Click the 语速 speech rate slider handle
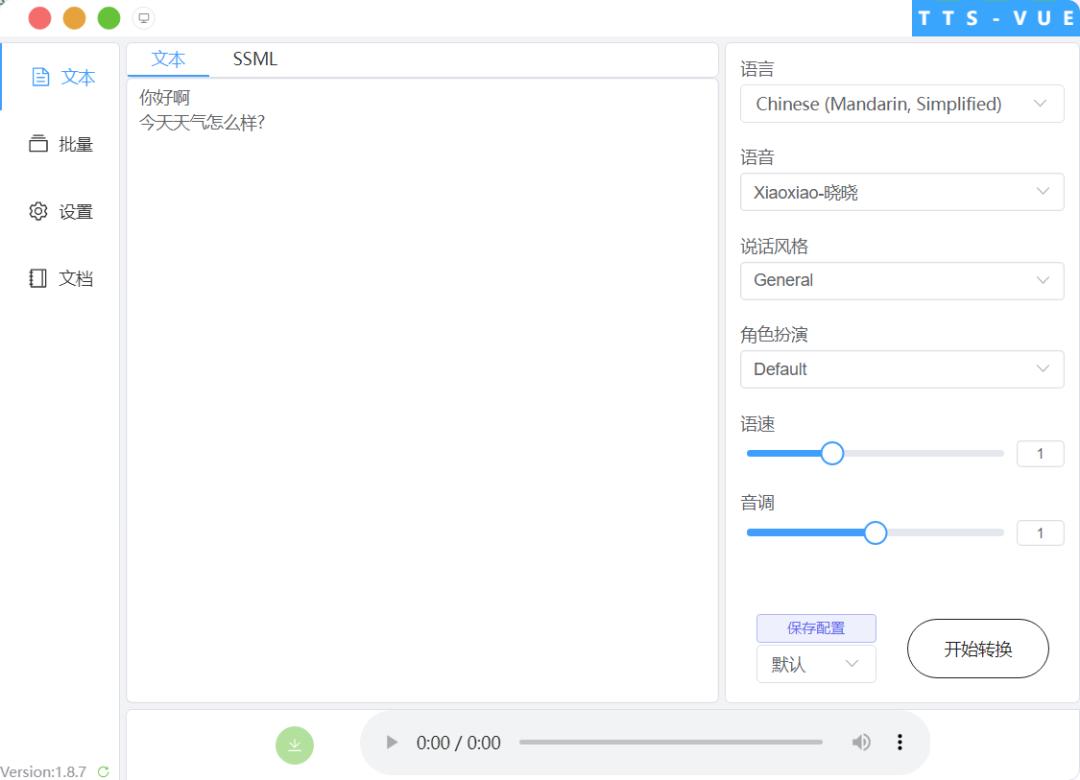This screenshot has width=1080, height=780. (833, 453)
